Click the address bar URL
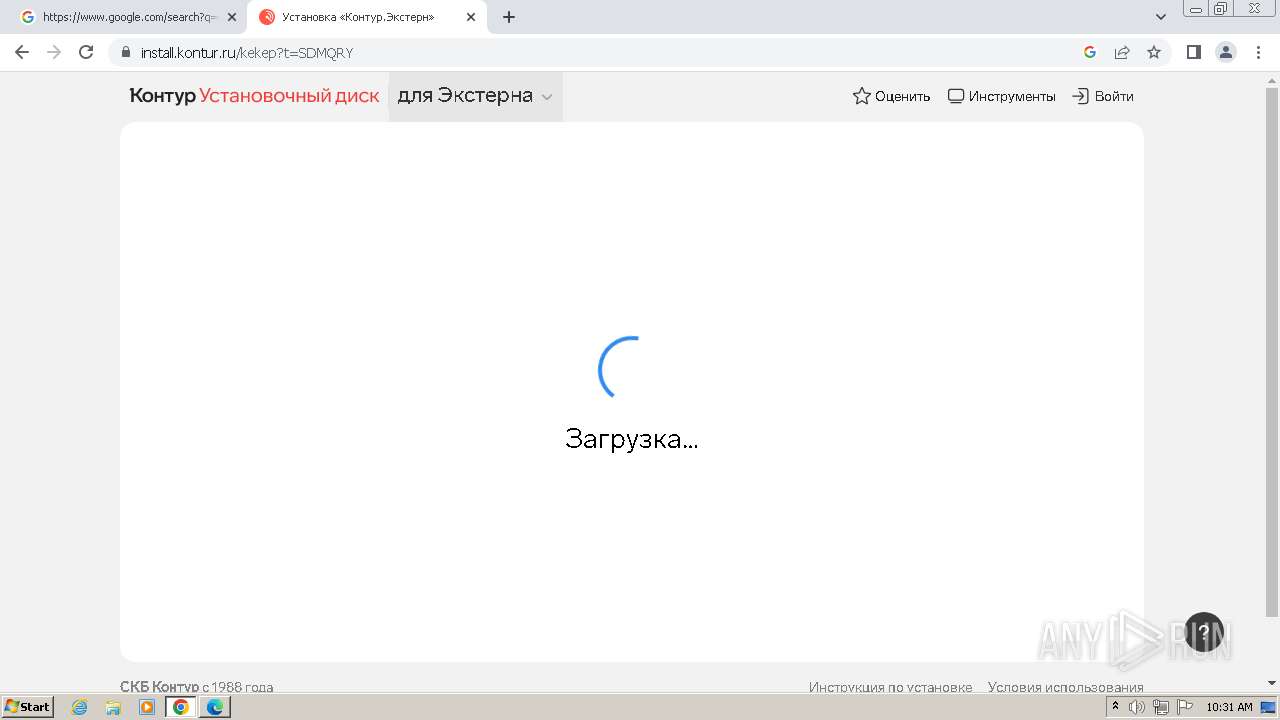Screen dimensions: 1280x720 pyautogui.click(x=246, y=52)
